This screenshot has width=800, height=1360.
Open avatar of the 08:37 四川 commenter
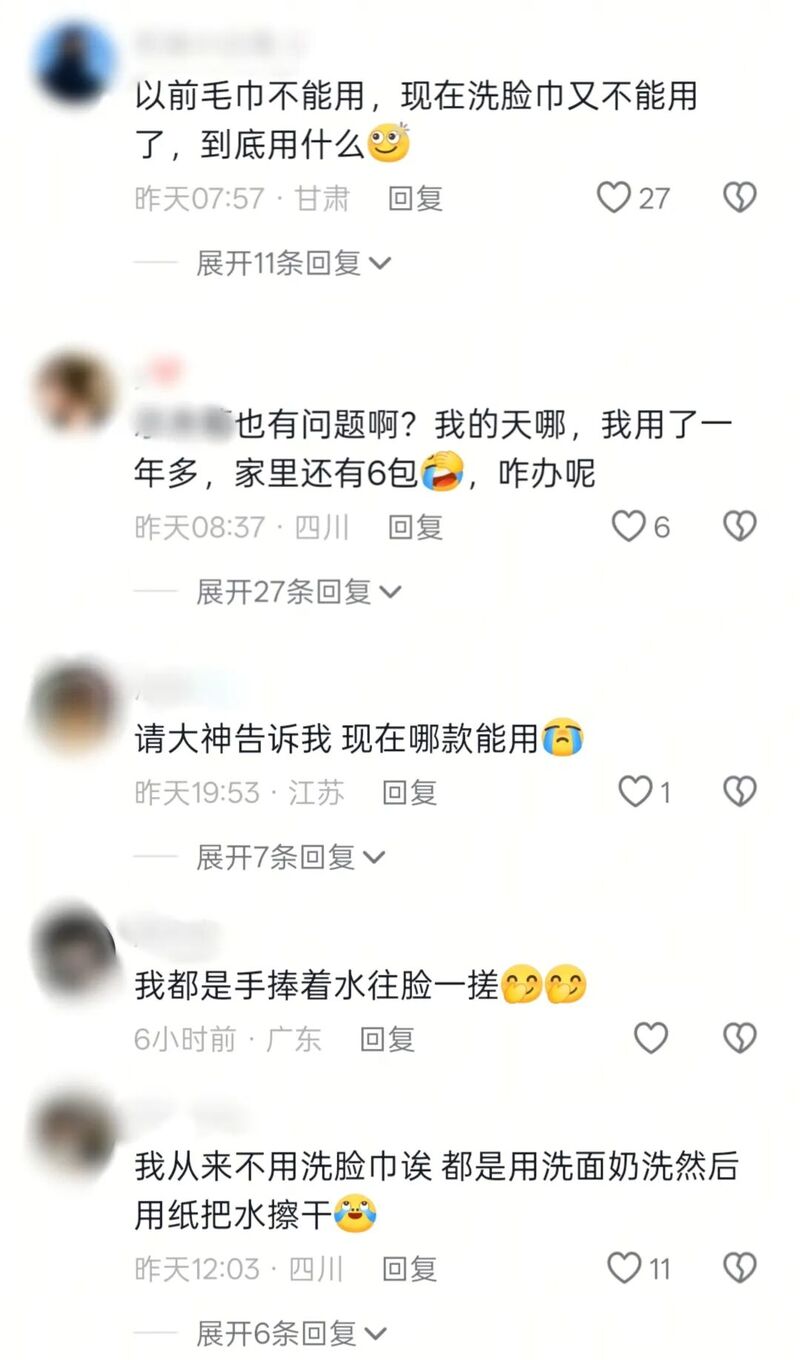pos(75,392)
